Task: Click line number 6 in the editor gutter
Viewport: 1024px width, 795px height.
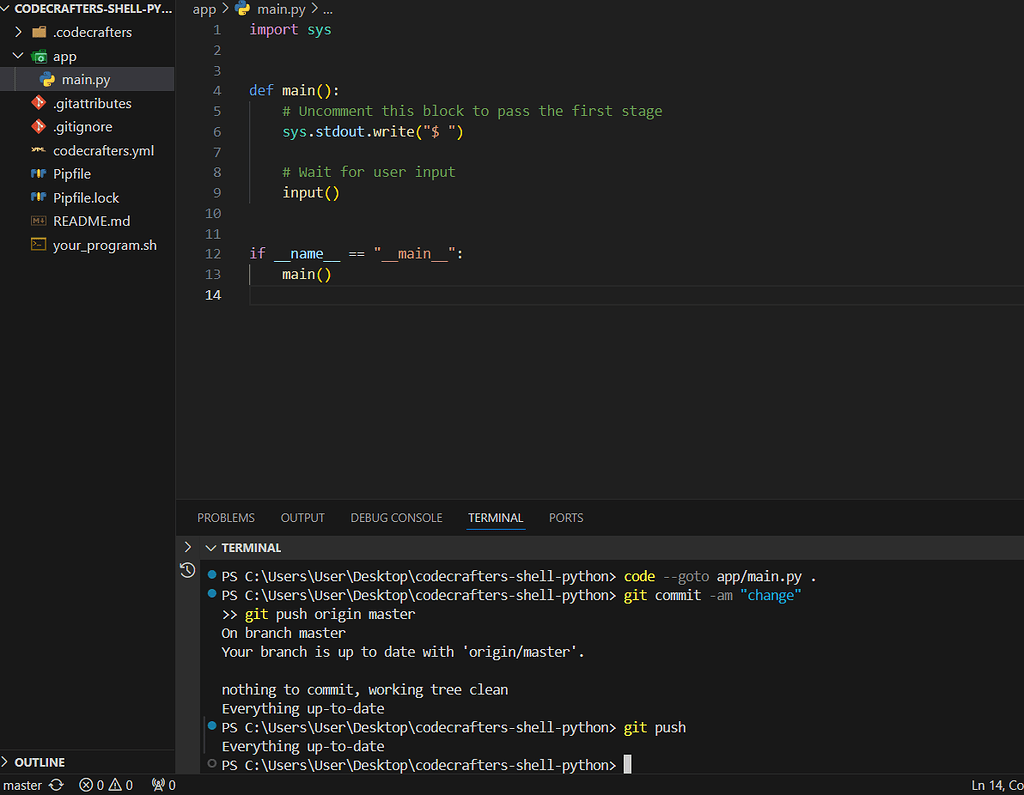Action: pos(217,131)
